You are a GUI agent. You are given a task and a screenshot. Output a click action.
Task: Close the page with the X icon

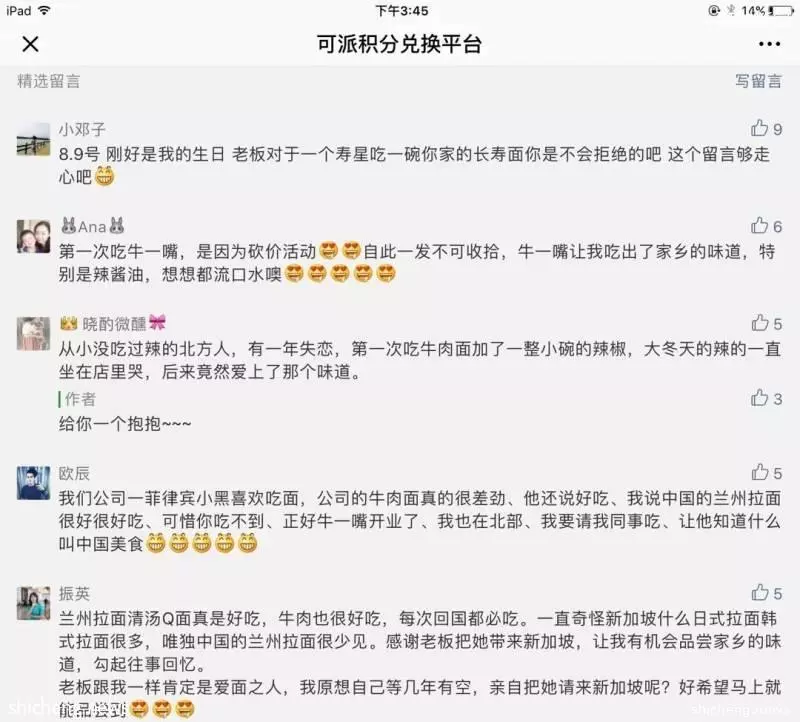(x=31, y=44)
